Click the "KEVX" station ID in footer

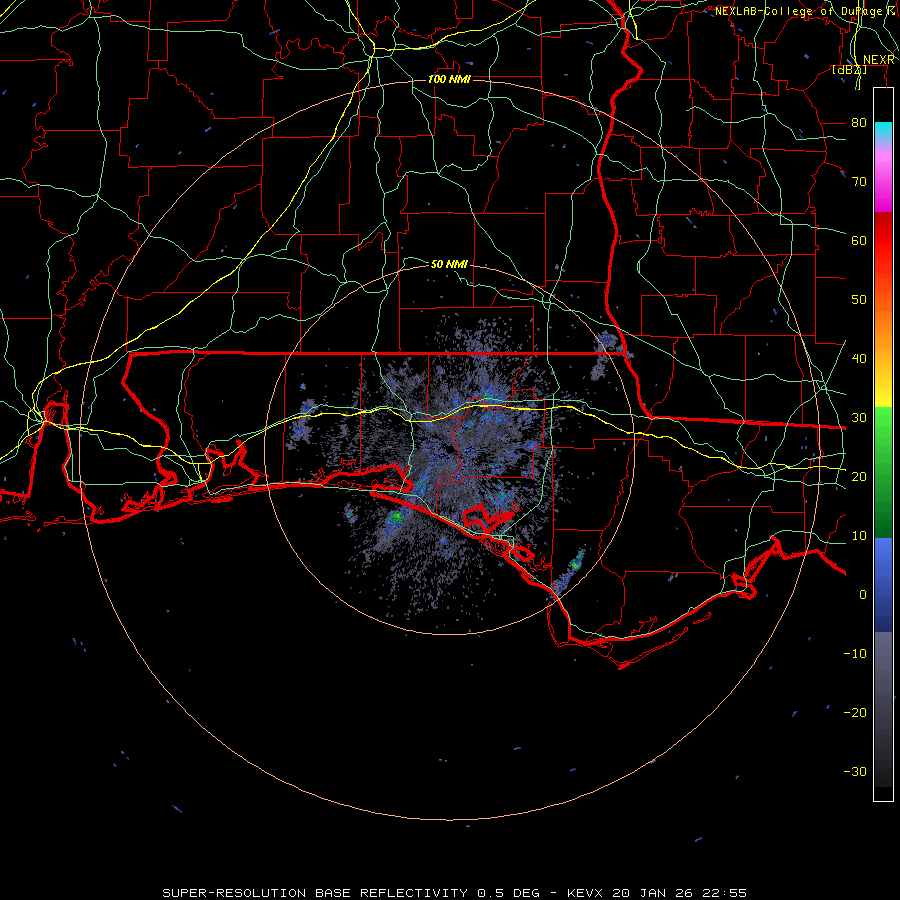click(584, 893)
